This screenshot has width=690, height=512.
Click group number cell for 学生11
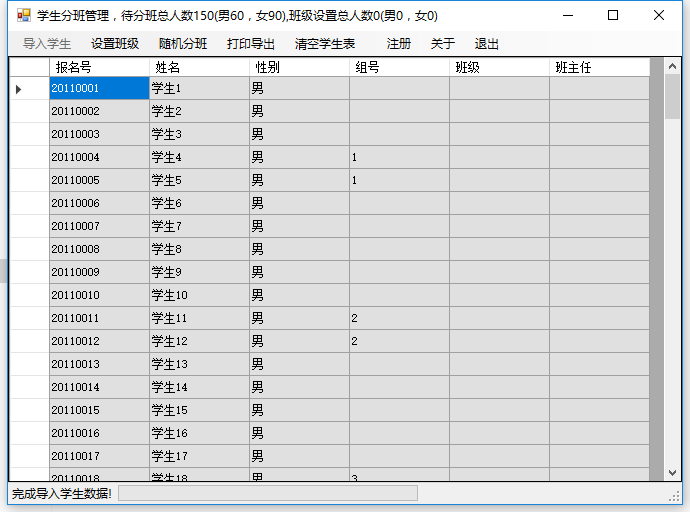click(x=399, y=318)
